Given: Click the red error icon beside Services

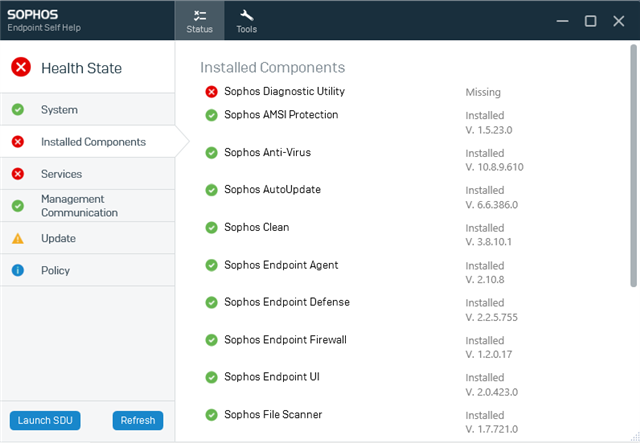Looking at the screenshot, I should click(18, 174).
